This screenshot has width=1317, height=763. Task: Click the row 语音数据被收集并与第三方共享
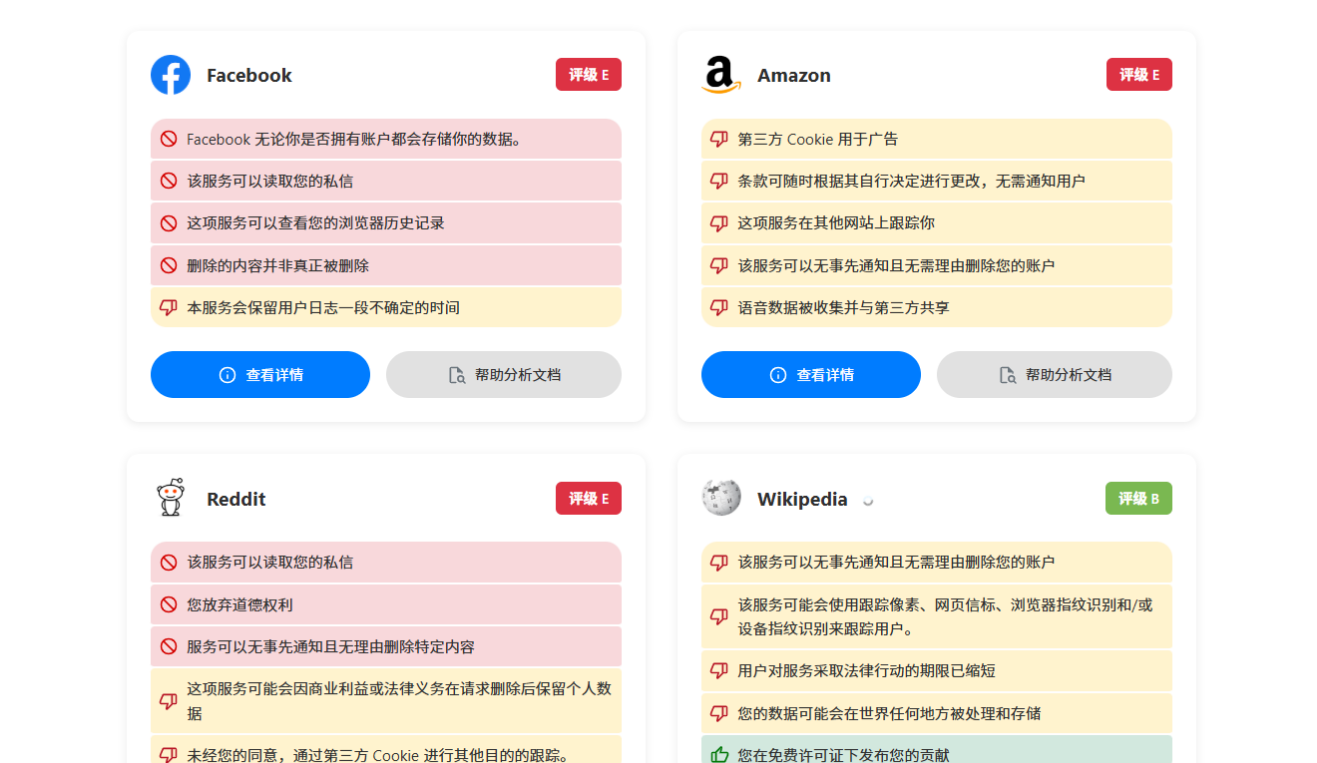click(x=937, y=307)
